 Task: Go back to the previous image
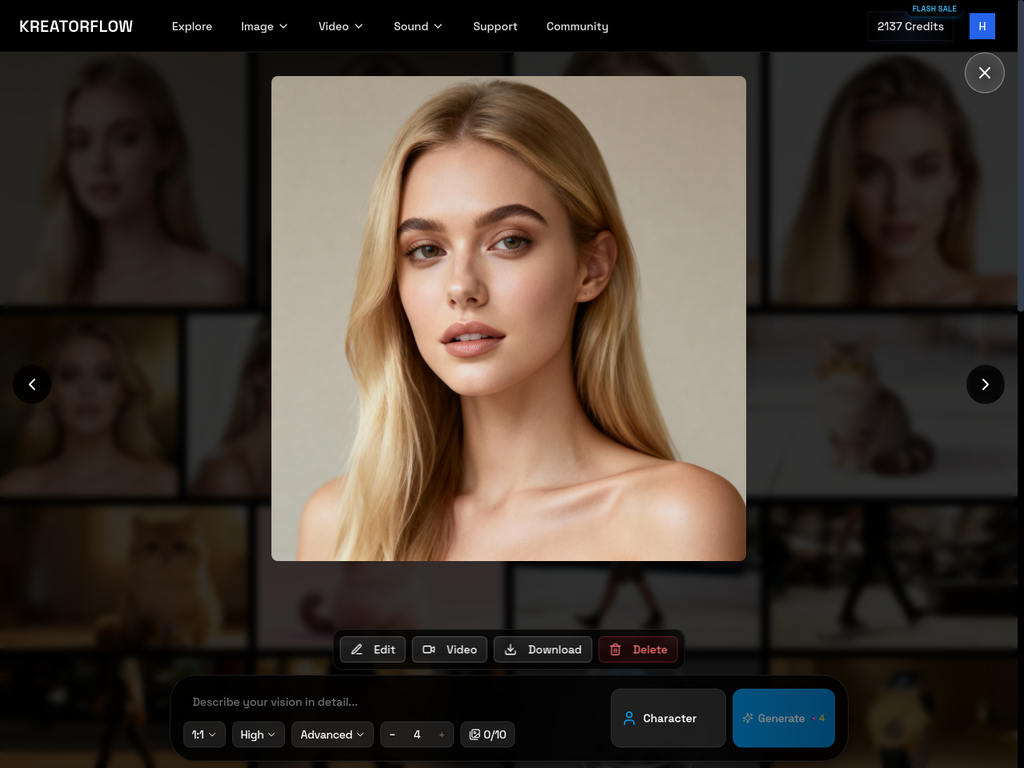(x=32, y=384)
